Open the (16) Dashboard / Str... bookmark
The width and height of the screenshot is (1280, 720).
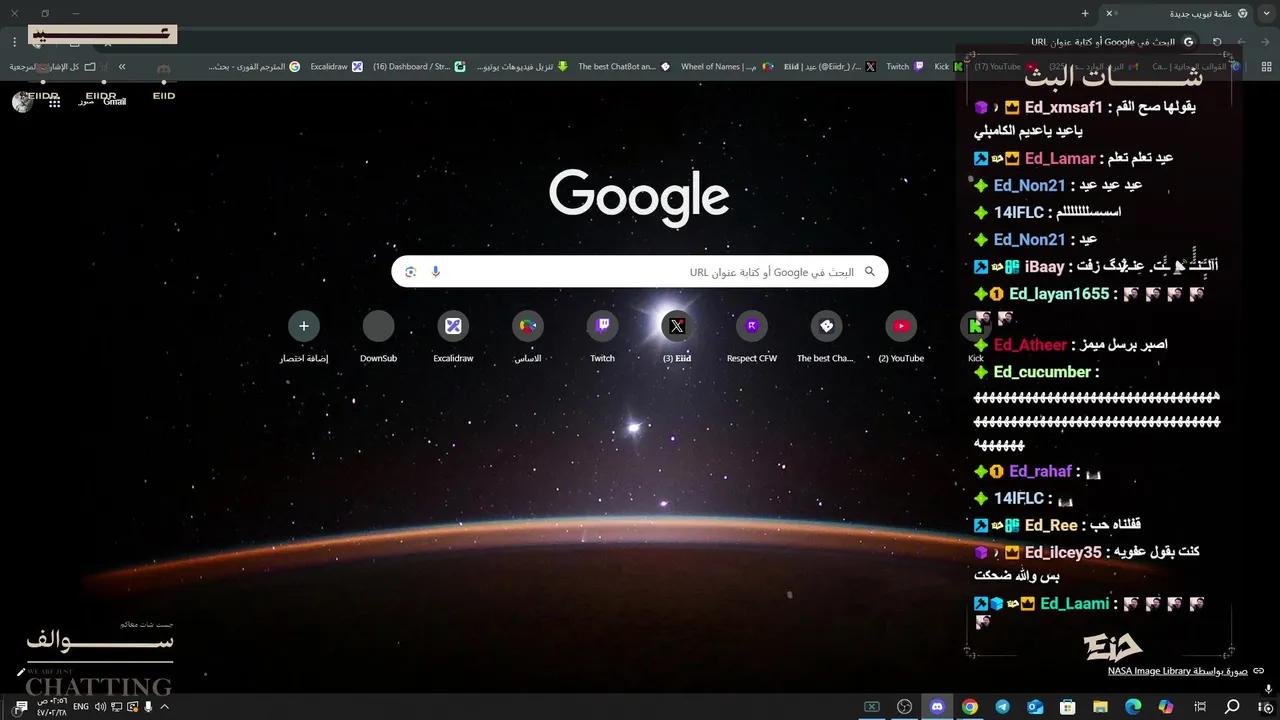(419, 67)
